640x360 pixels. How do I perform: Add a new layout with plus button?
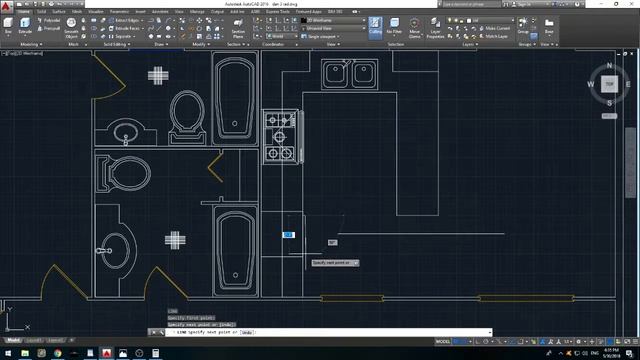pos(72,340)
